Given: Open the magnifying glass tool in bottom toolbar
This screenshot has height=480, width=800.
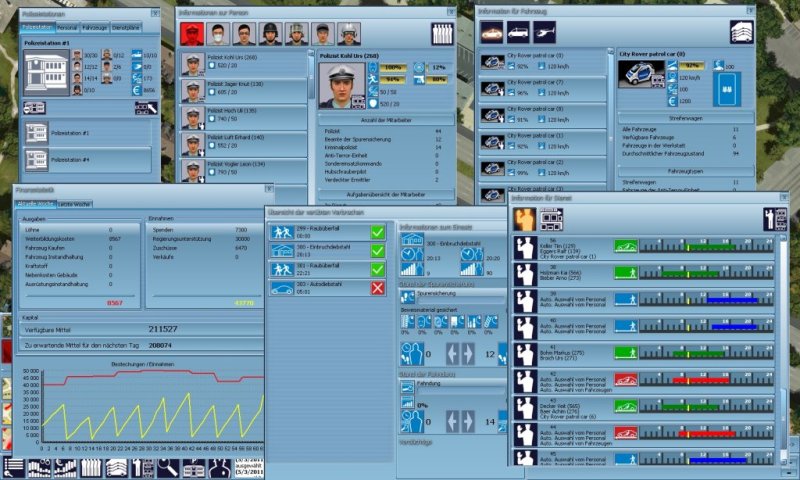Looking at the screenshot, I should click(x=168, y=468).
